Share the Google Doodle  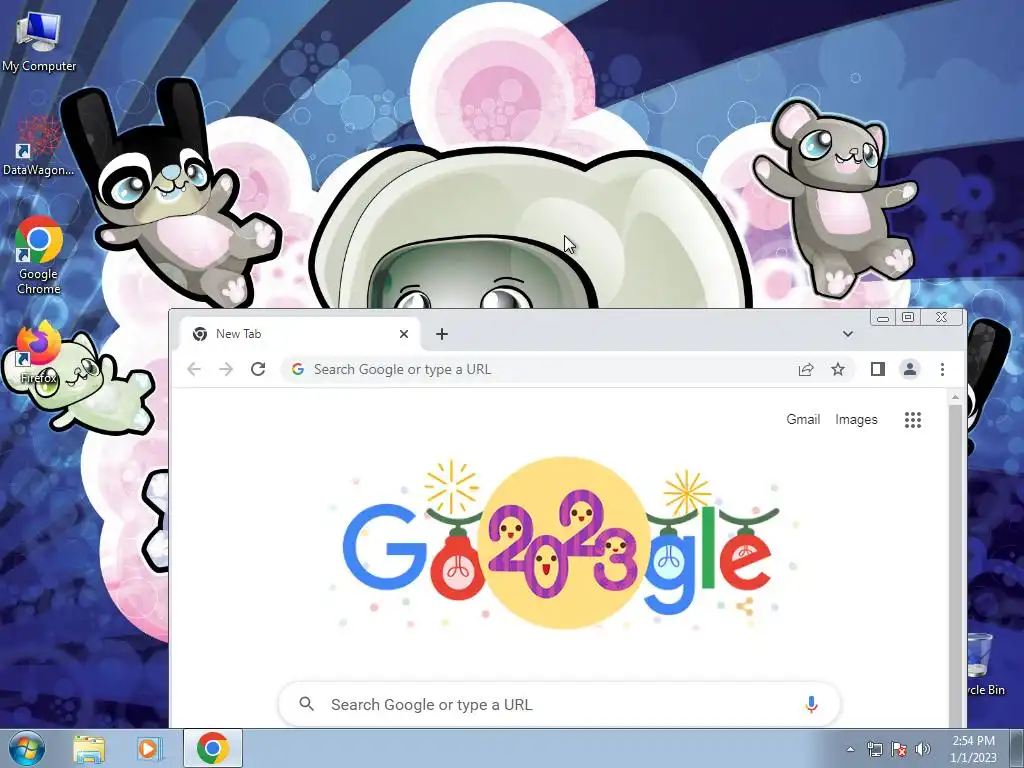745,607
